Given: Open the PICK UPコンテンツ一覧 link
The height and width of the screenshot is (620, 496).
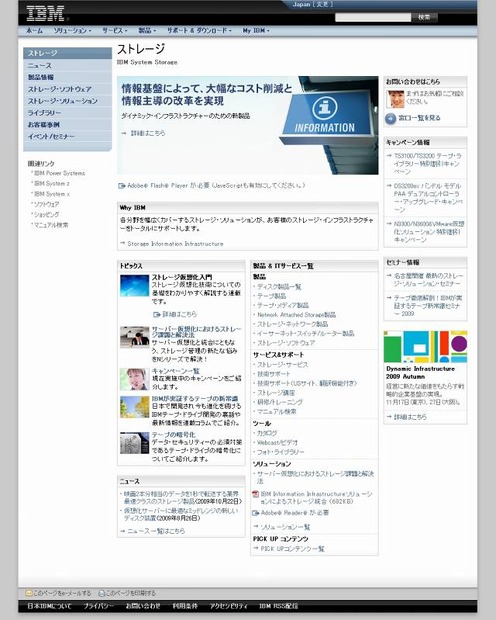Looking at the screenshot, I should coord(292,549).
